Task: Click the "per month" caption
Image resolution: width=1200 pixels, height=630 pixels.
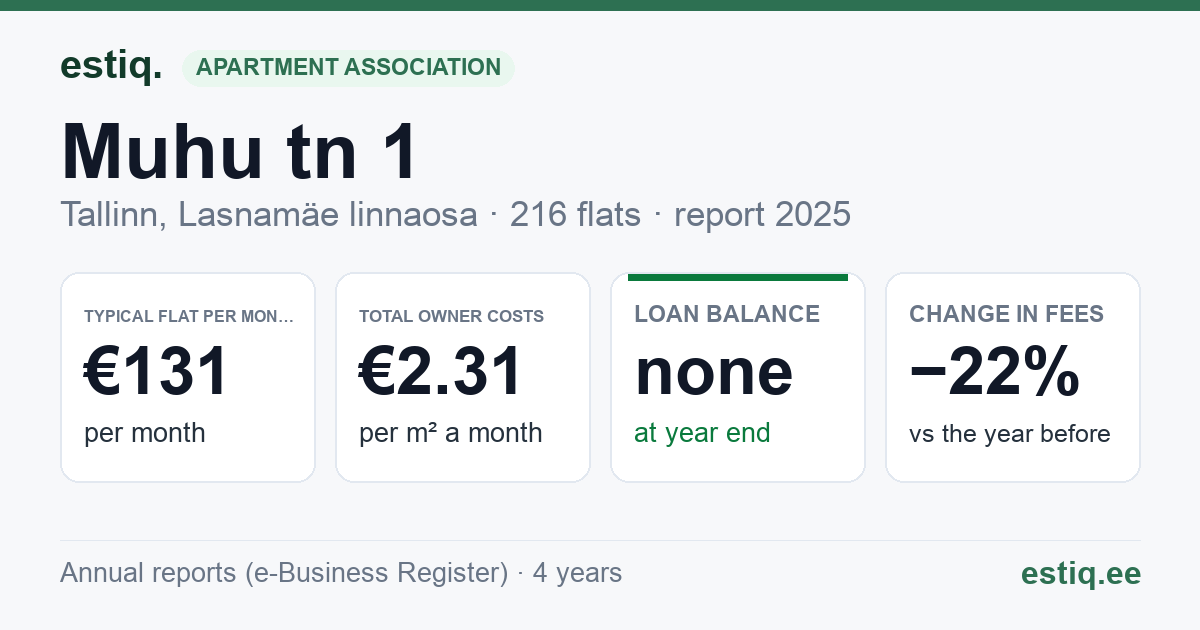Action: (144, 433)
